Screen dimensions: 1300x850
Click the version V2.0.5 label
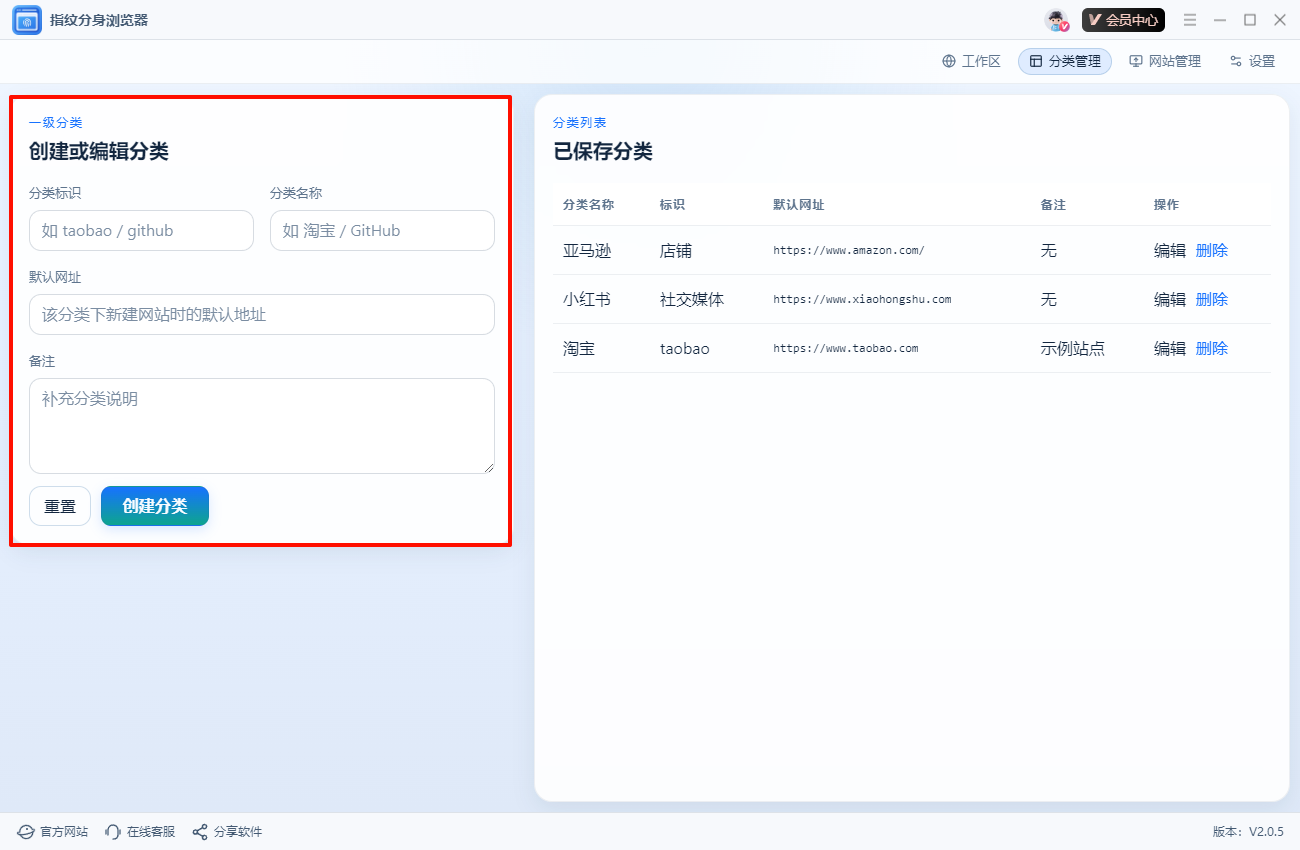click(x=1248, y=831)
